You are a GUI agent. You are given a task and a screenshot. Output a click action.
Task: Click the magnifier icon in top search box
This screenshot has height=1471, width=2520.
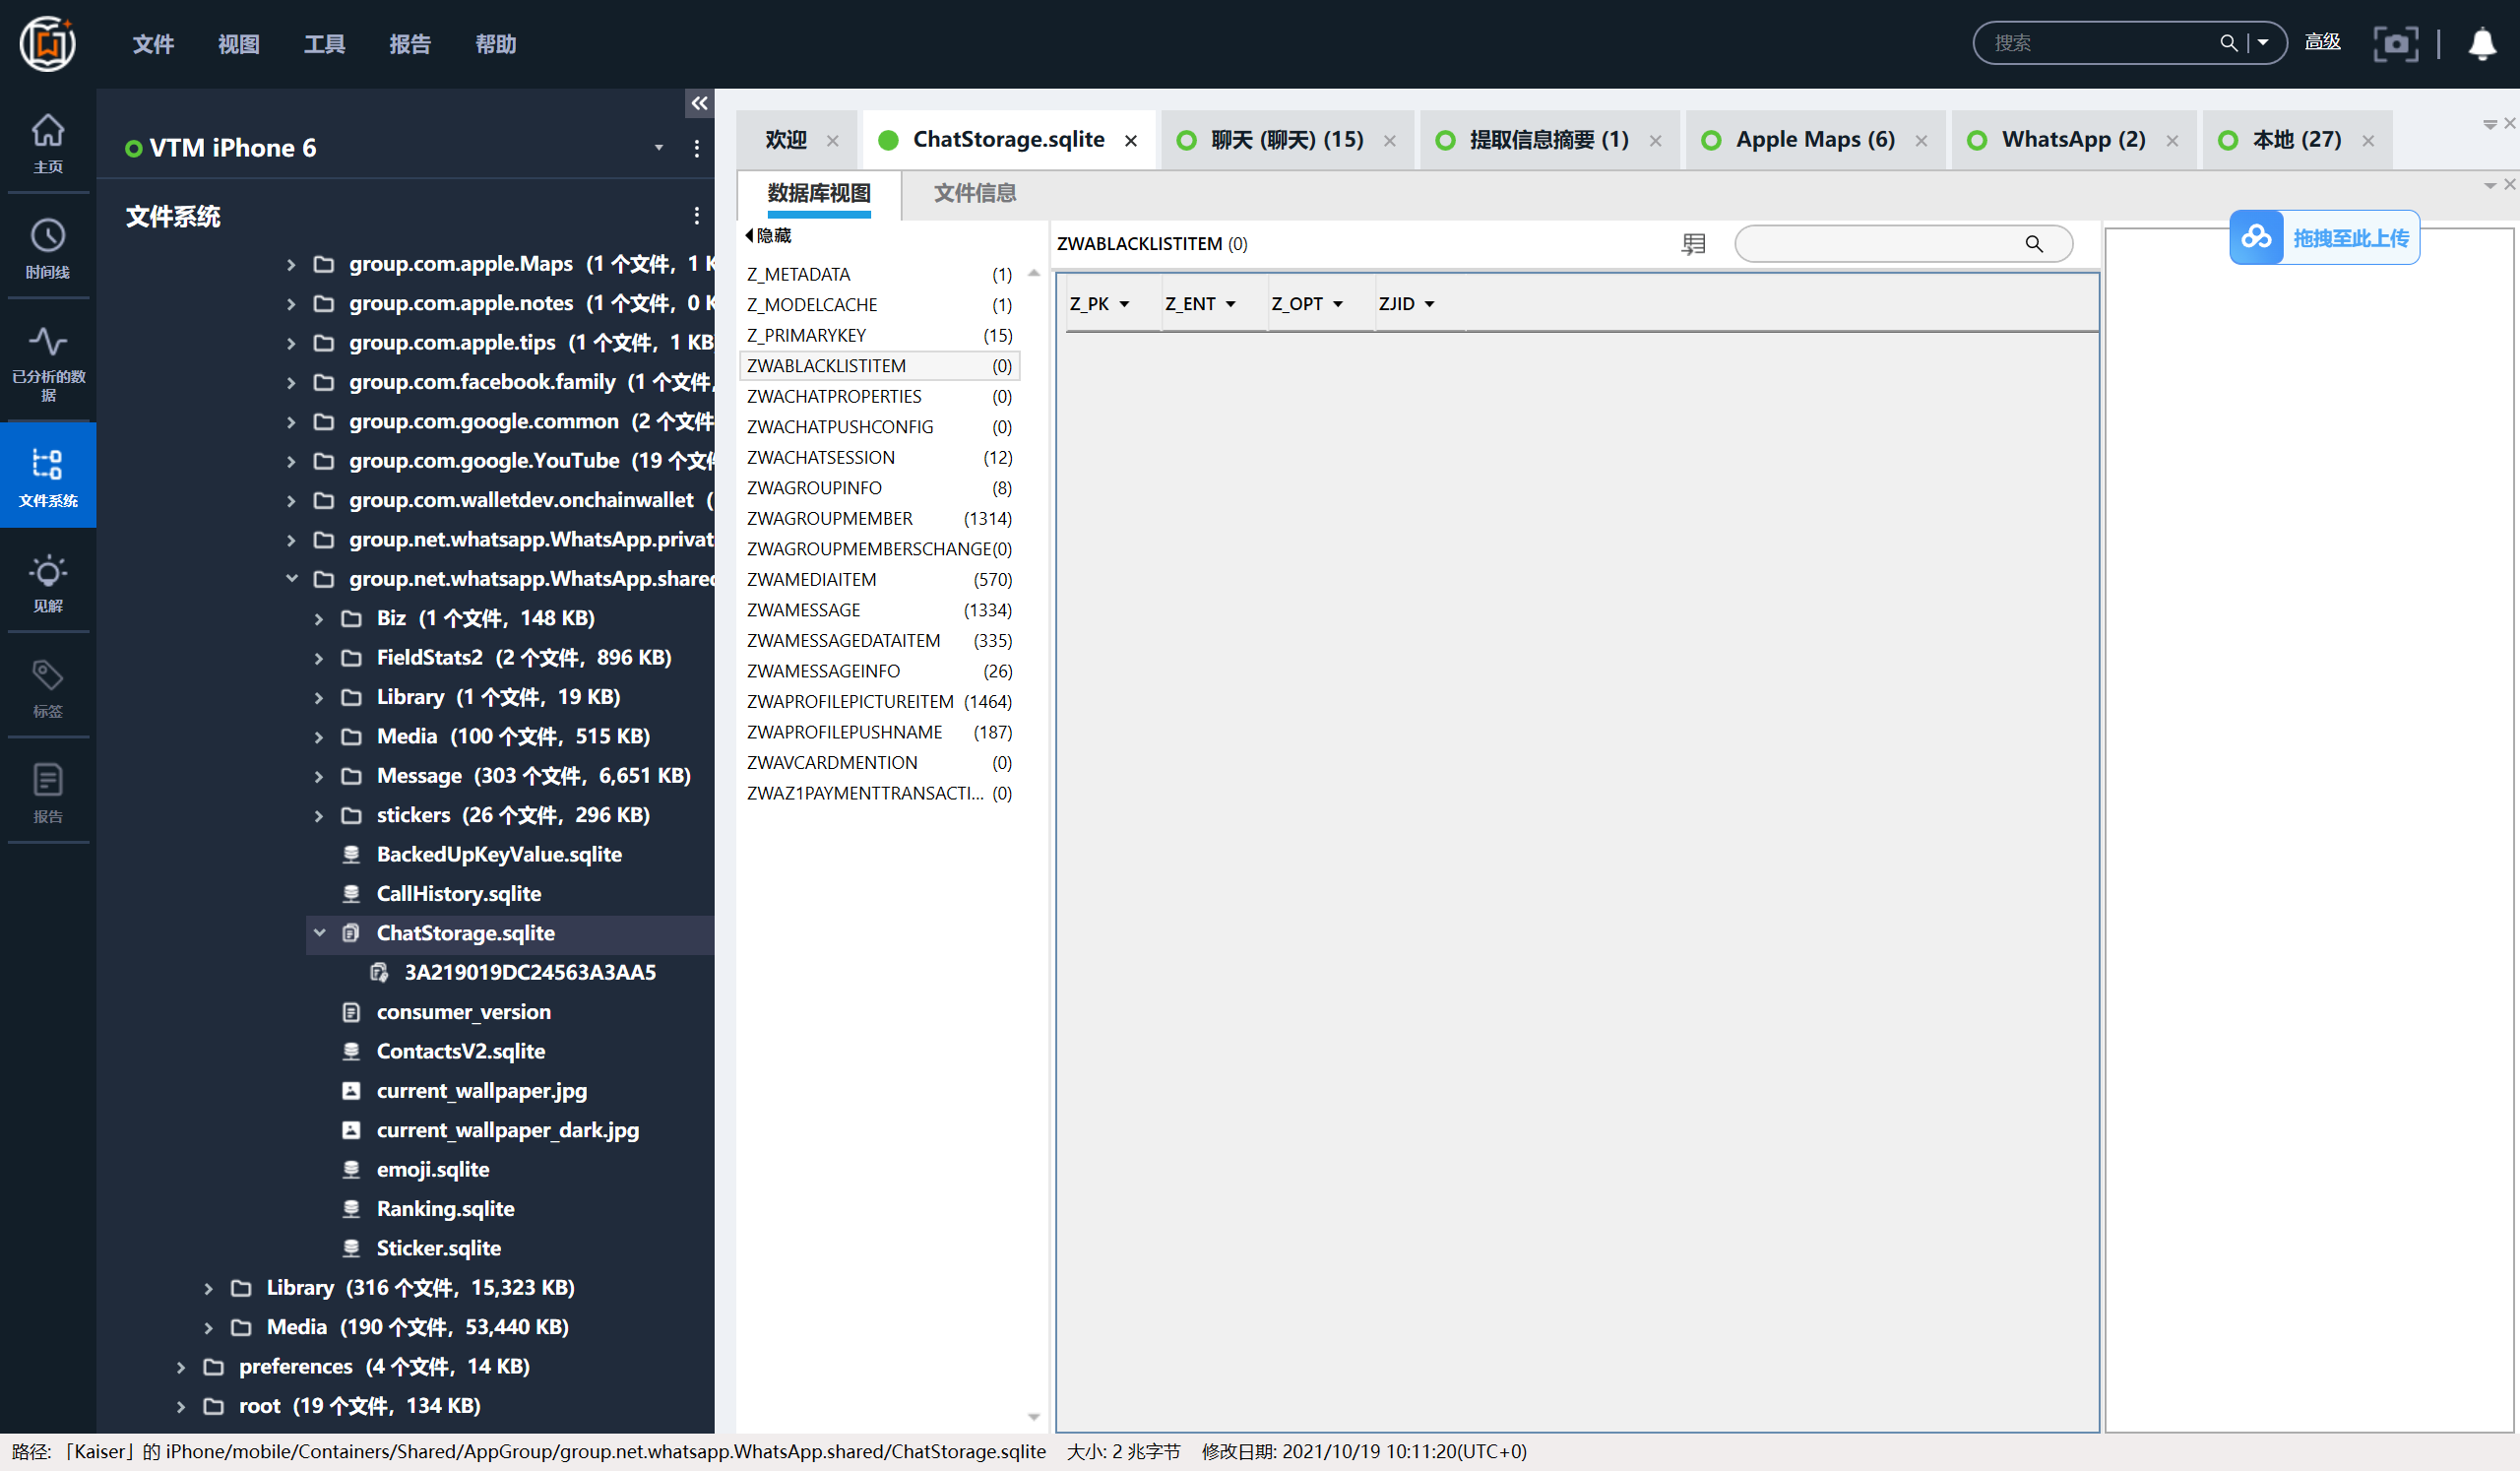[x=2228, y=43]
